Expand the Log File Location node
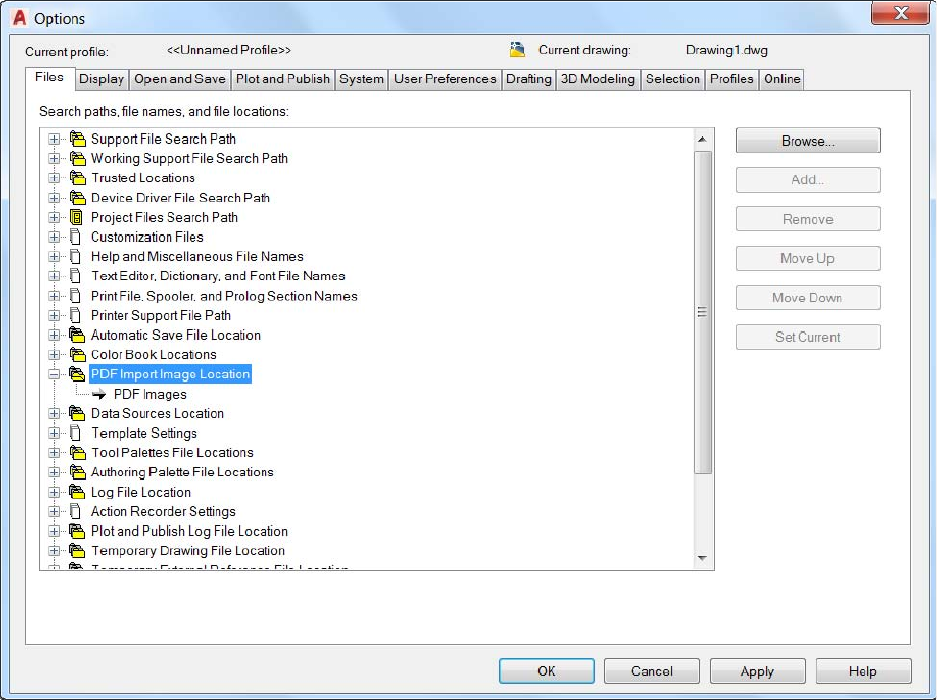The height and width of the screenshot is (700, 937). (x=54, y=492)
